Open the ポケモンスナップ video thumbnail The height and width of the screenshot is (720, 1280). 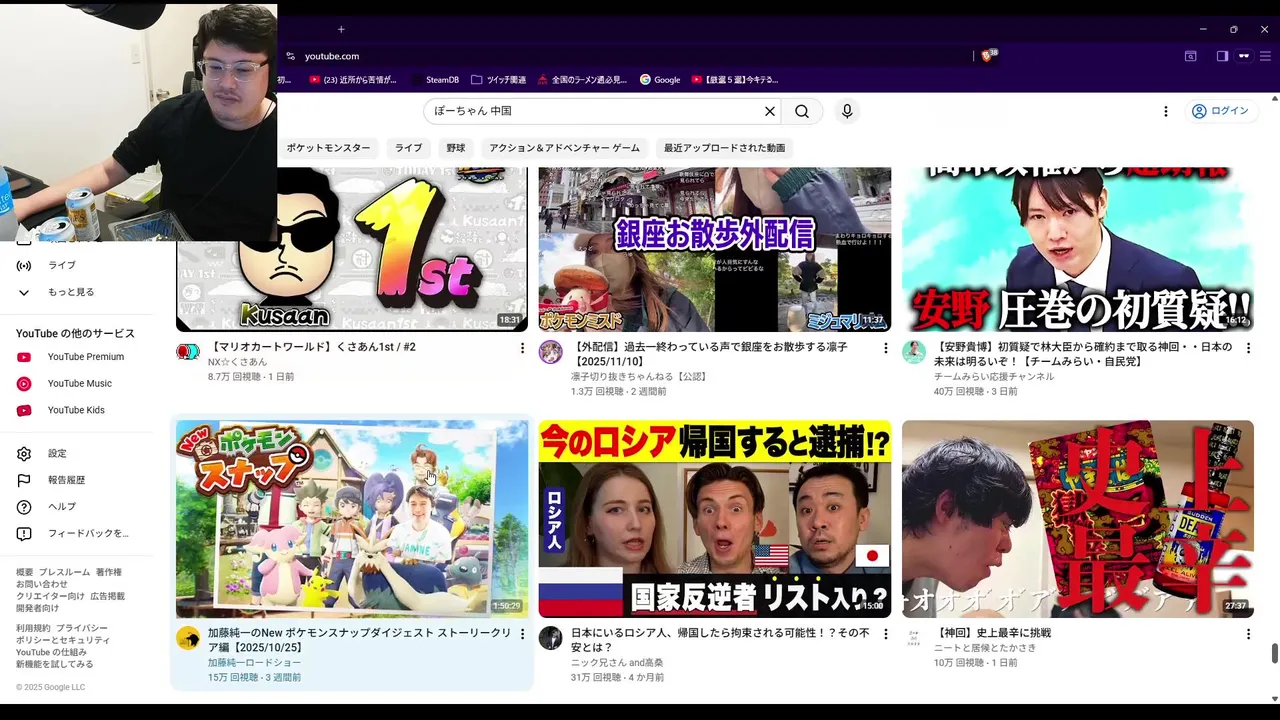coord(352,519)
